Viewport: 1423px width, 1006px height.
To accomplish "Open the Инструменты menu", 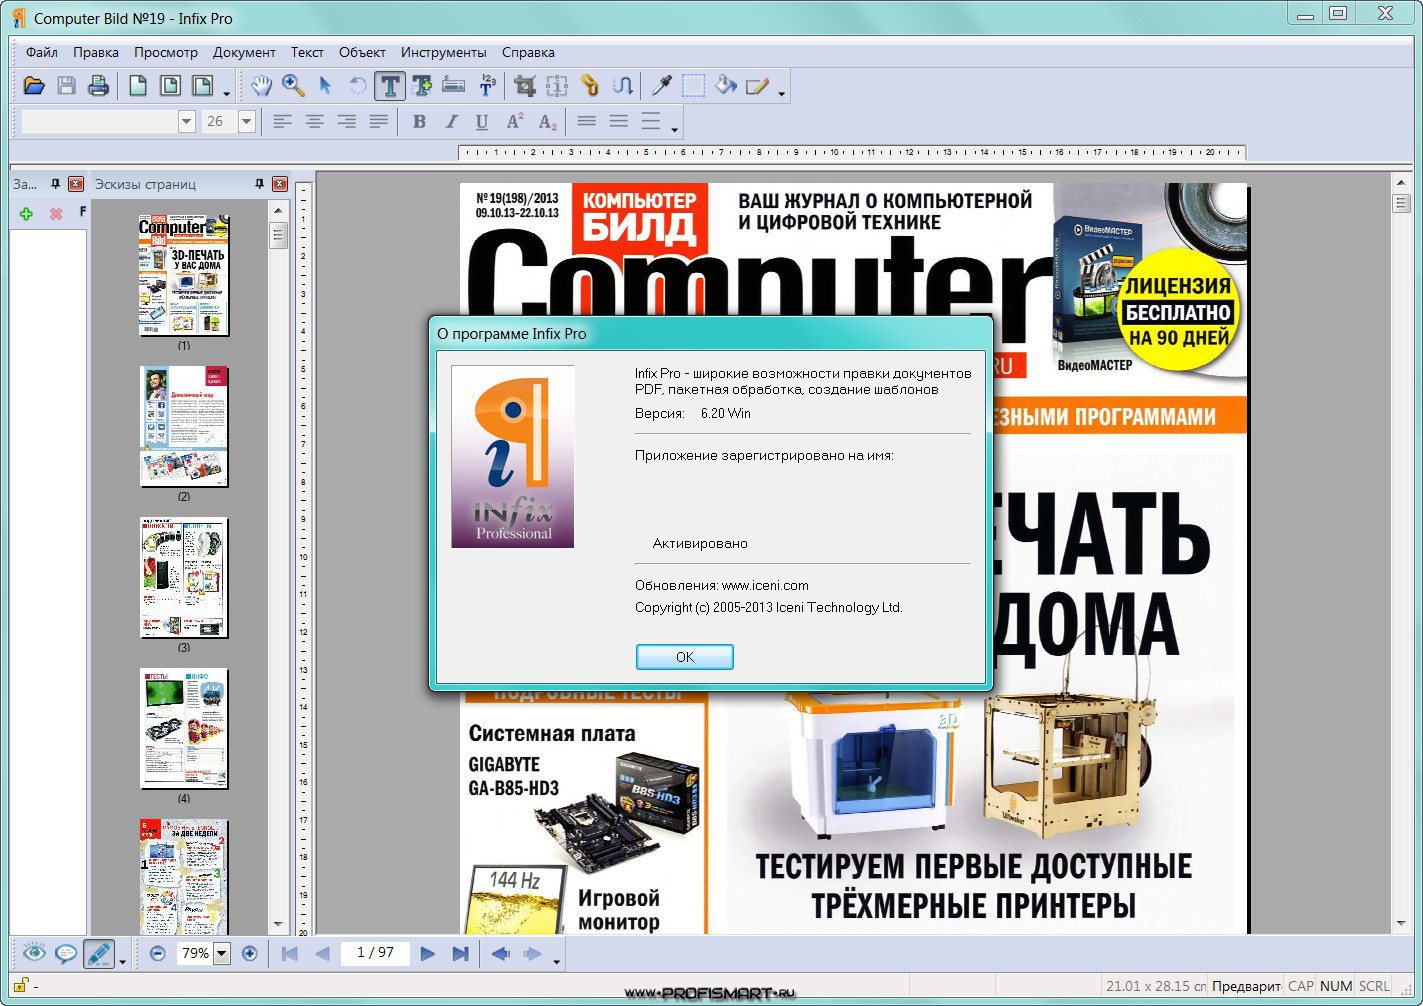I will point(444,52).
